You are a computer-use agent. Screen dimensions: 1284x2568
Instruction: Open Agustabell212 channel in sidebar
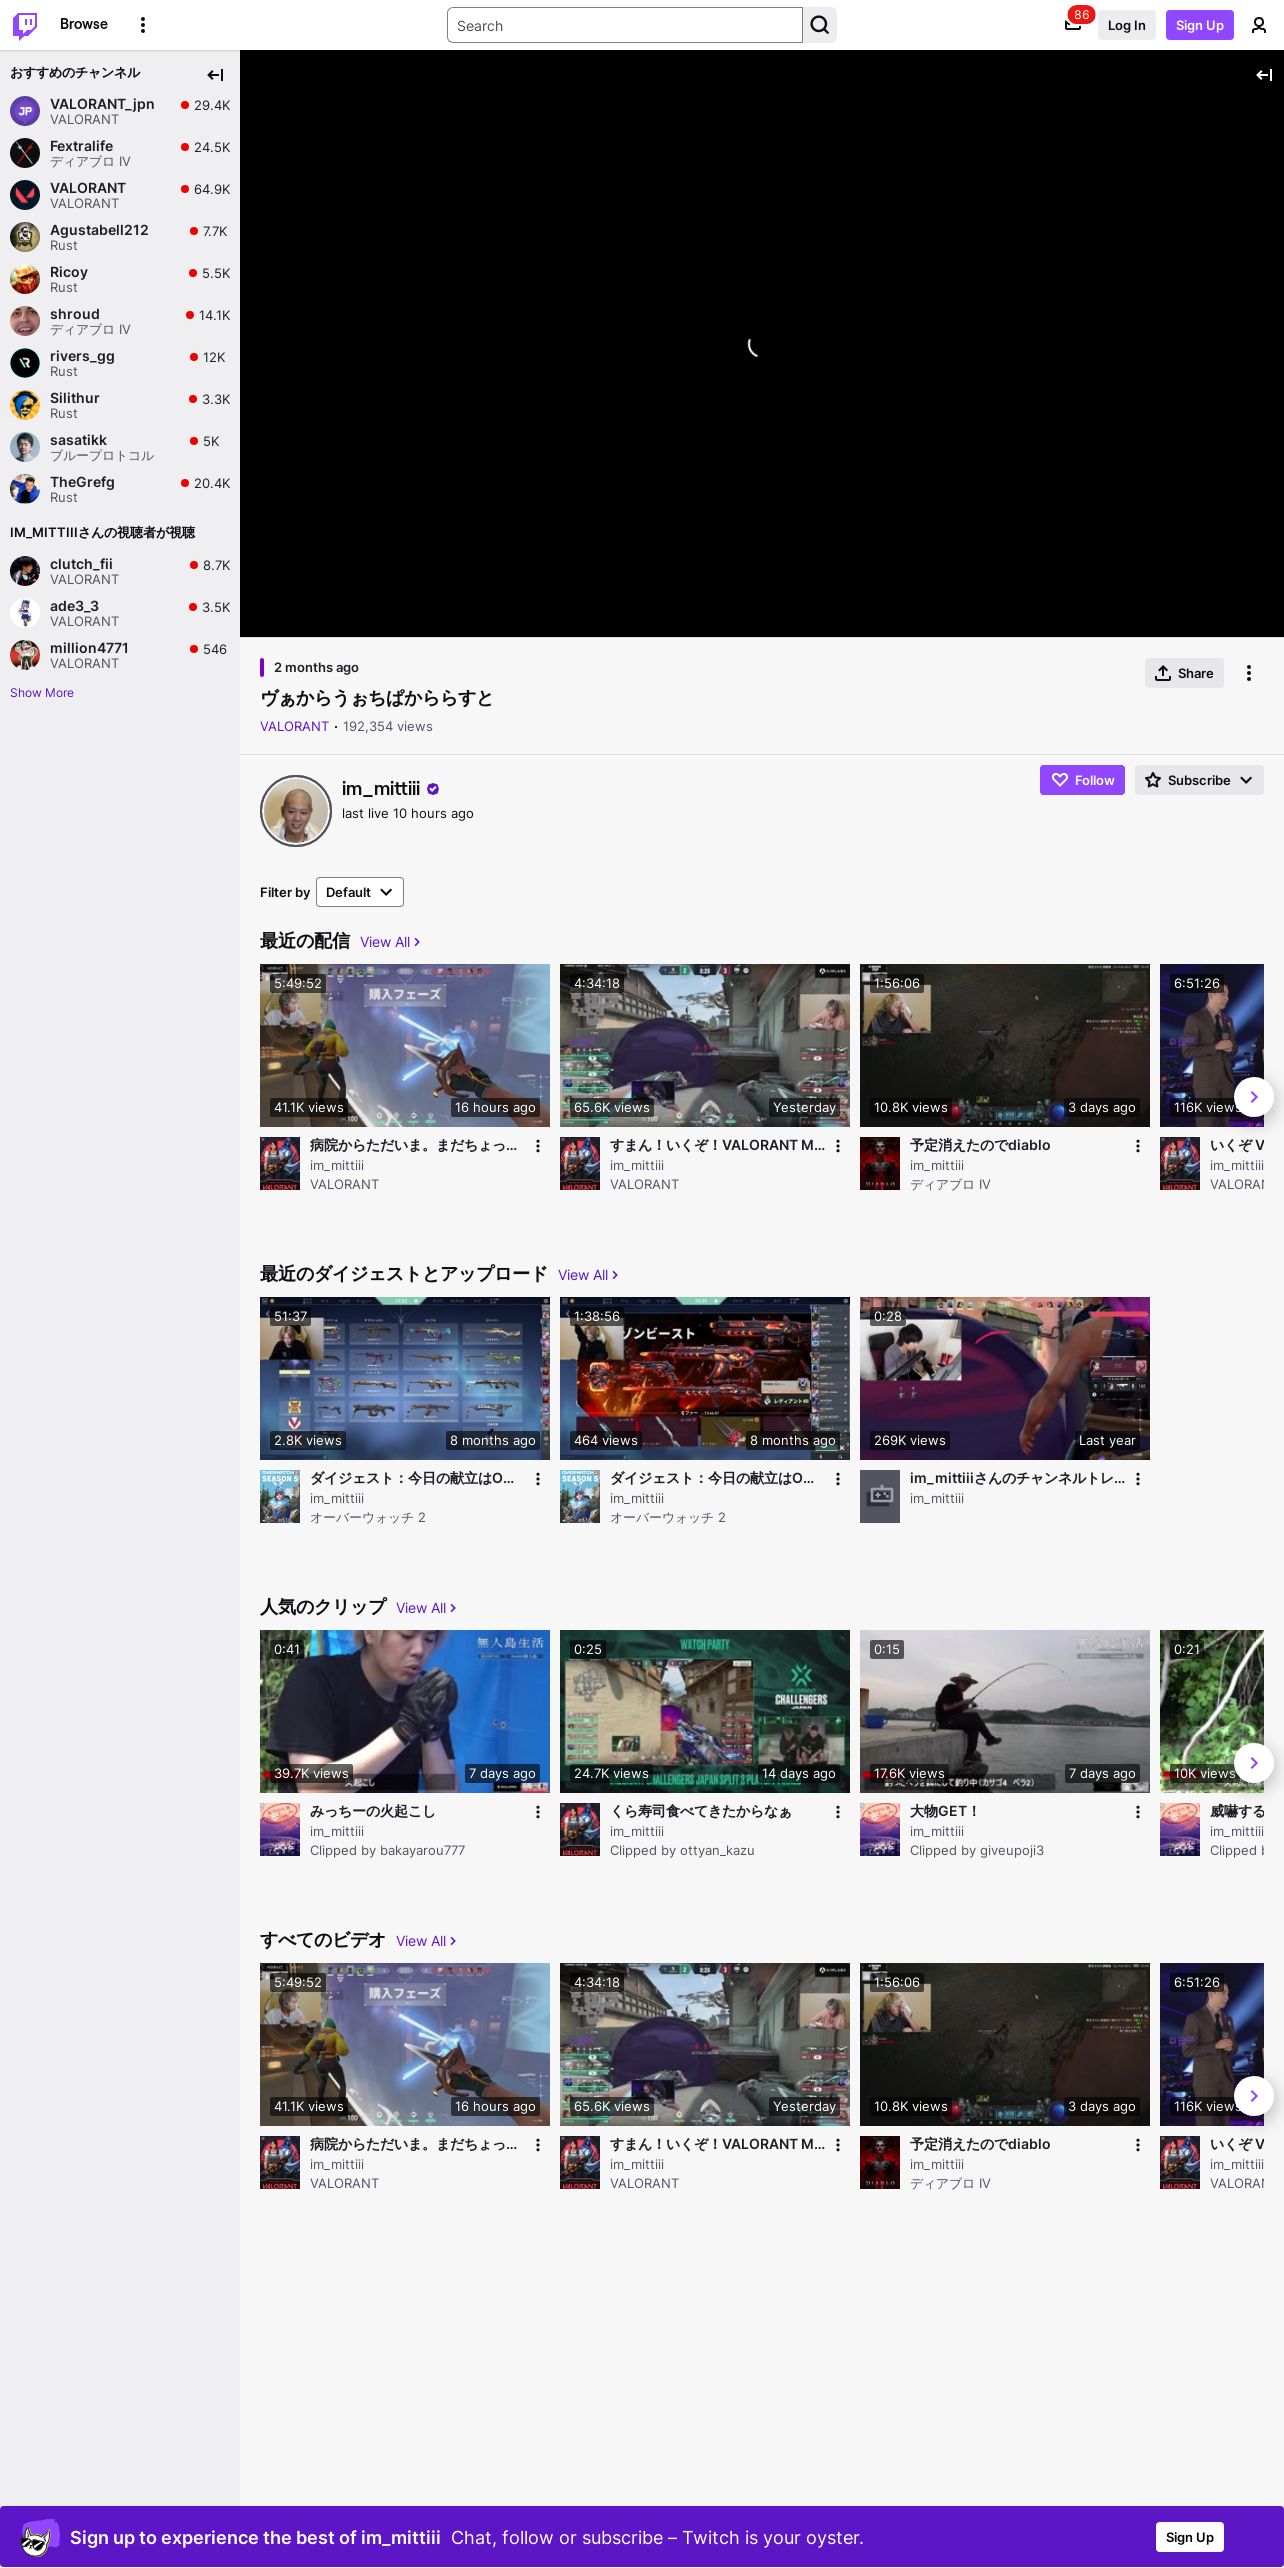click(120, 237)
